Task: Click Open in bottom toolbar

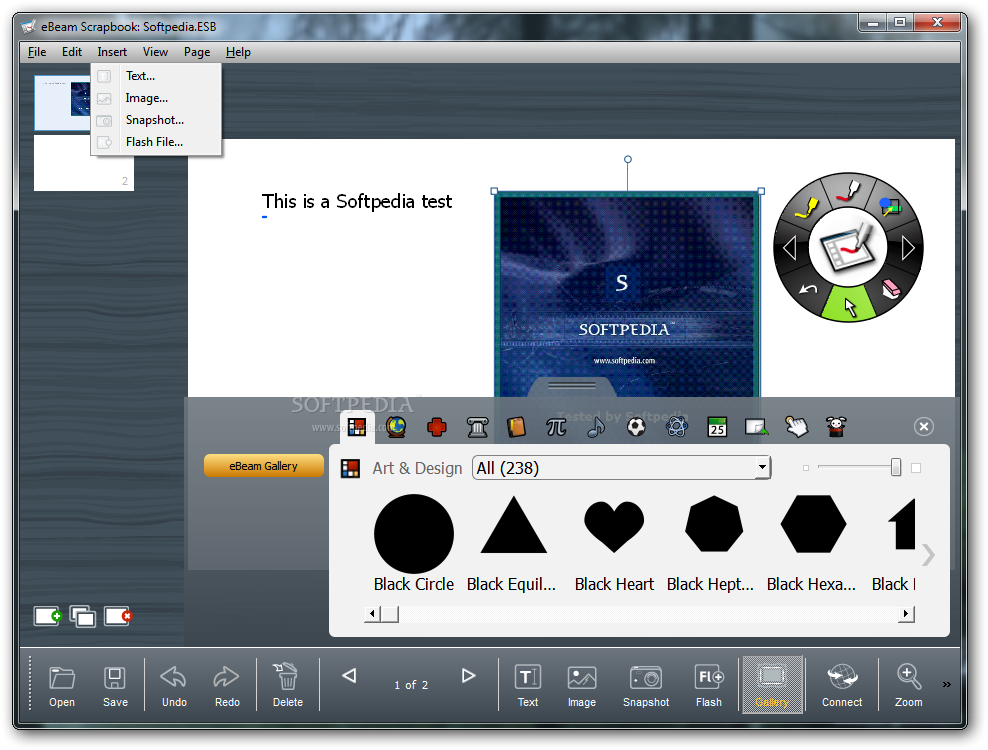Action: 62,686
